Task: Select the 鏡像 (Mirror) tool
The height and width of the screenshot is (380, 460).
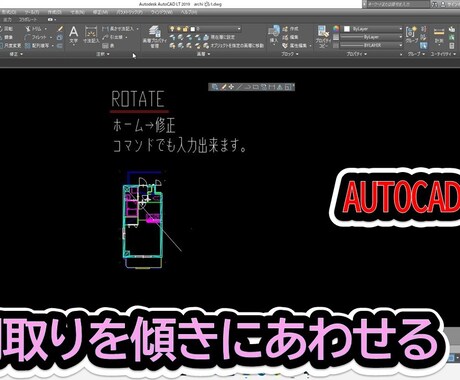Action: tap(6, 37)
